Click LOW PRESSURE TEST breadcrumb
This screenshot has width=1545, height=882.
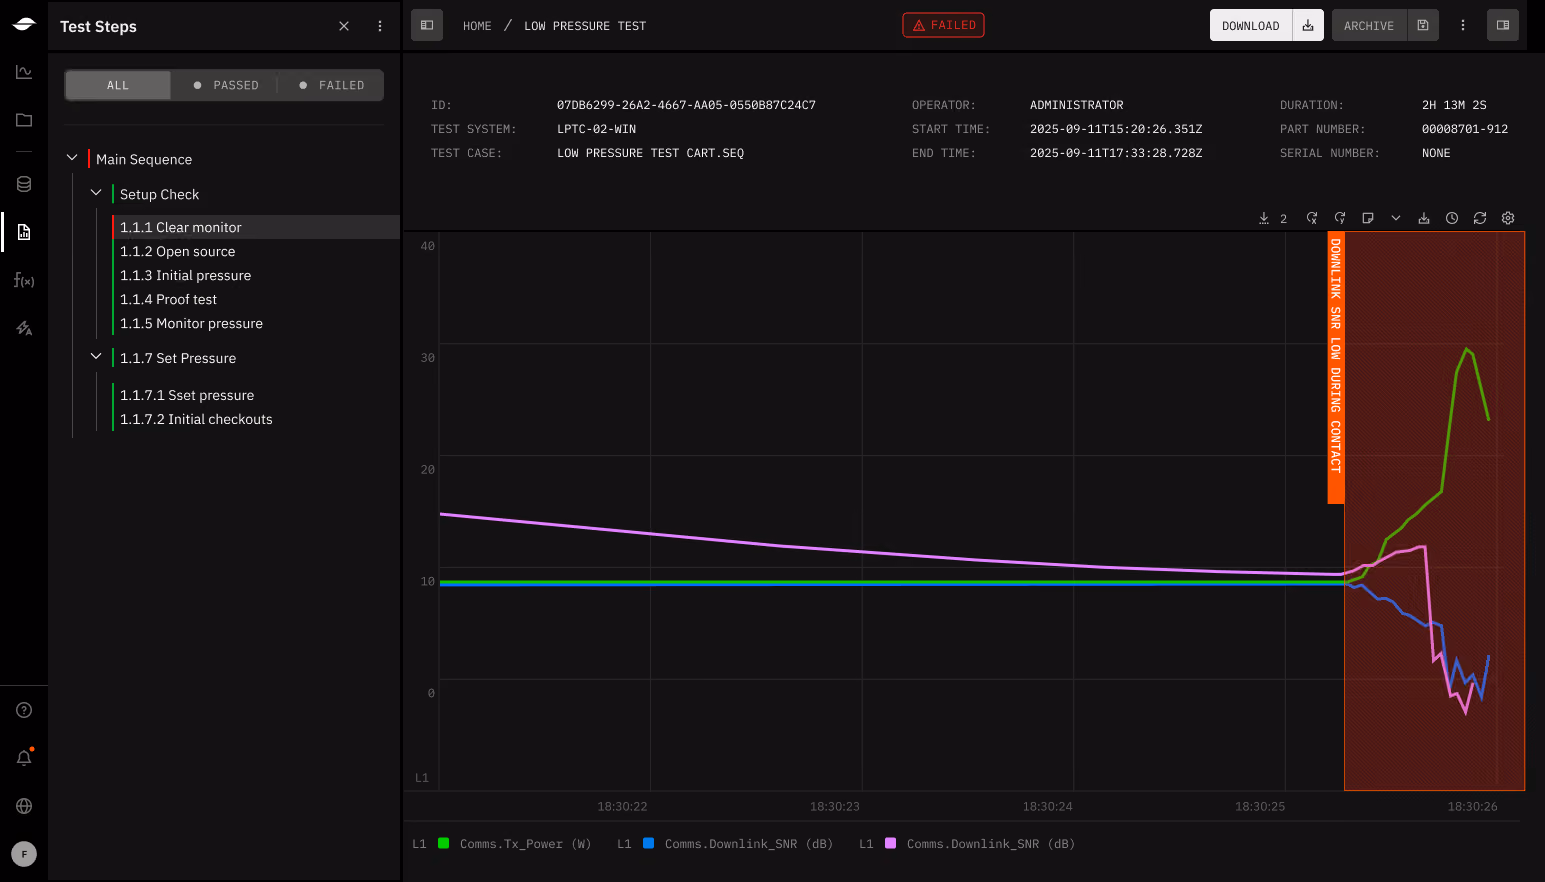[585, 26]
